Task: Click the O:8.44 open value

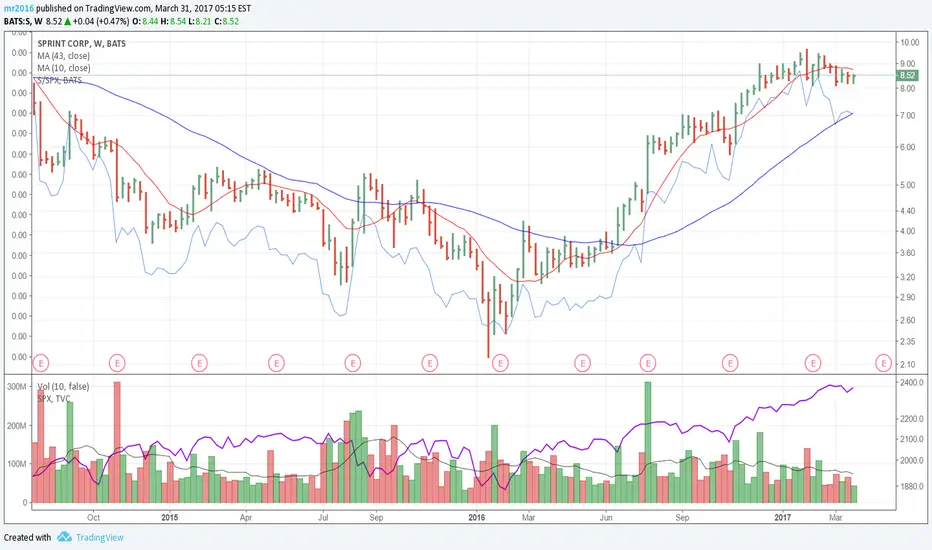Action: click(144, 21)
